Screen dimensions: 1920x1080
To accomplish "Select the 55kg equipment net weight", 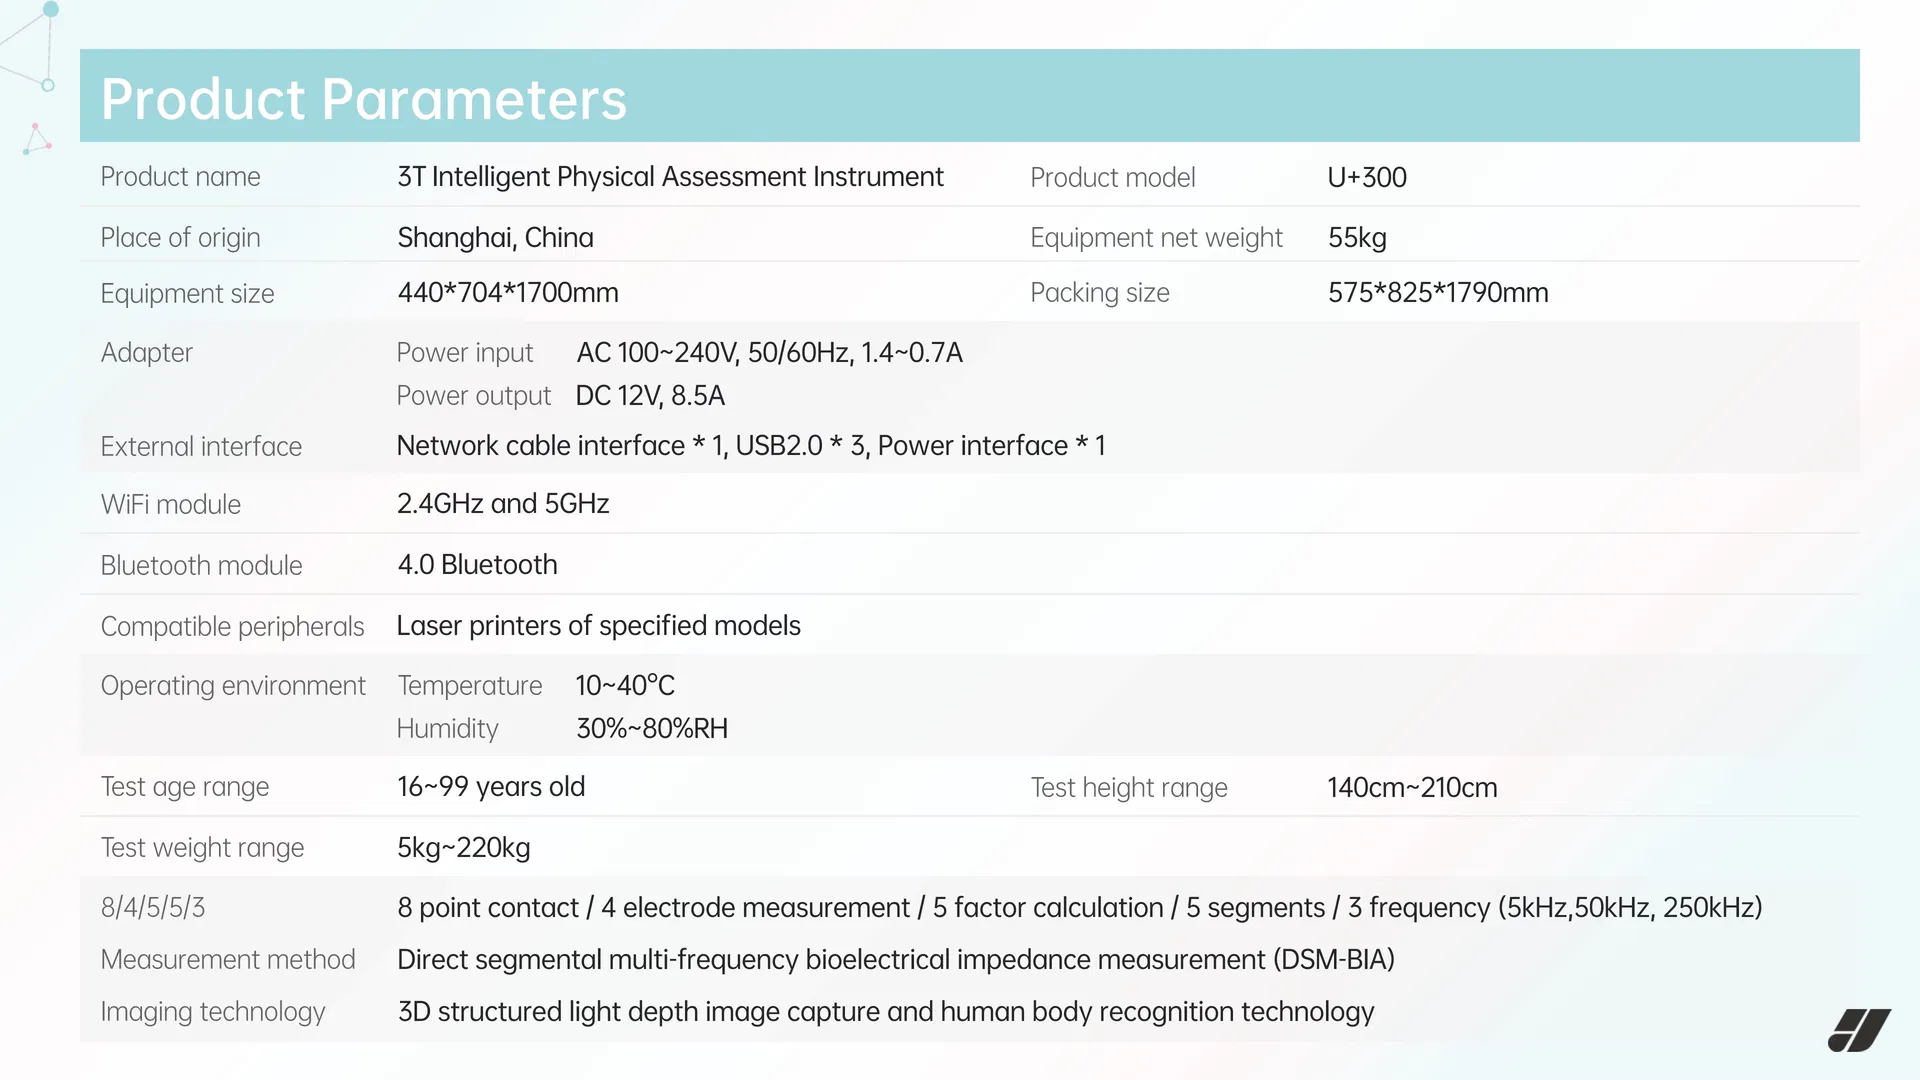I will 1357,238.
